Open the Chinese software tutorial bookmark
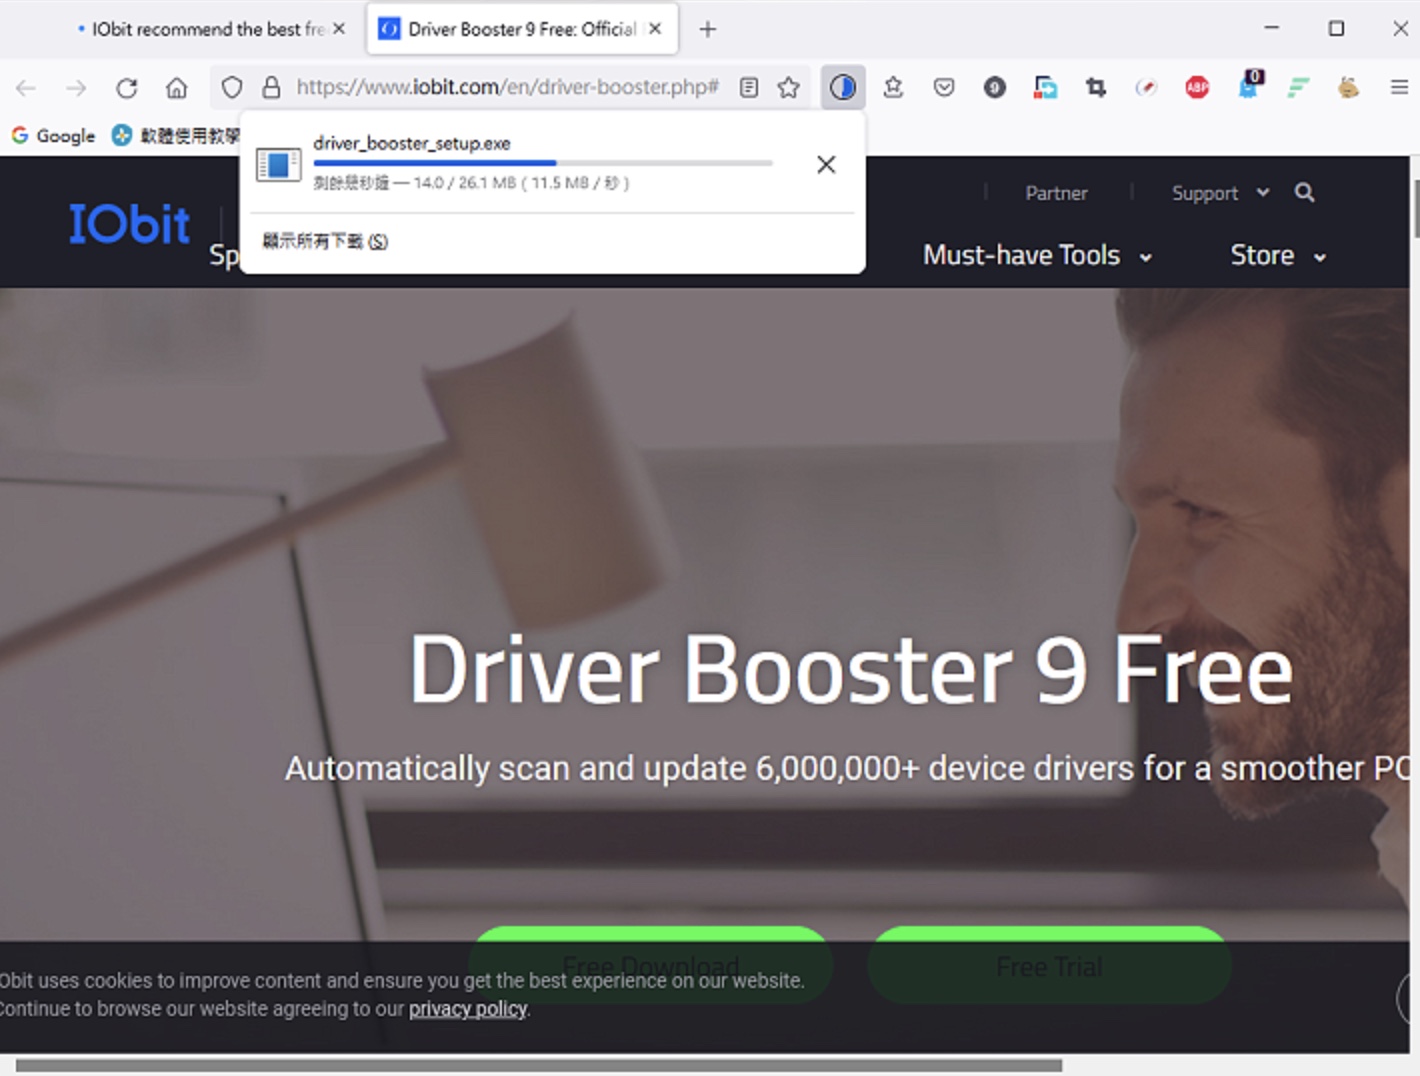The width and height of the screenshot is (1420, 1076). coord(176,135)
